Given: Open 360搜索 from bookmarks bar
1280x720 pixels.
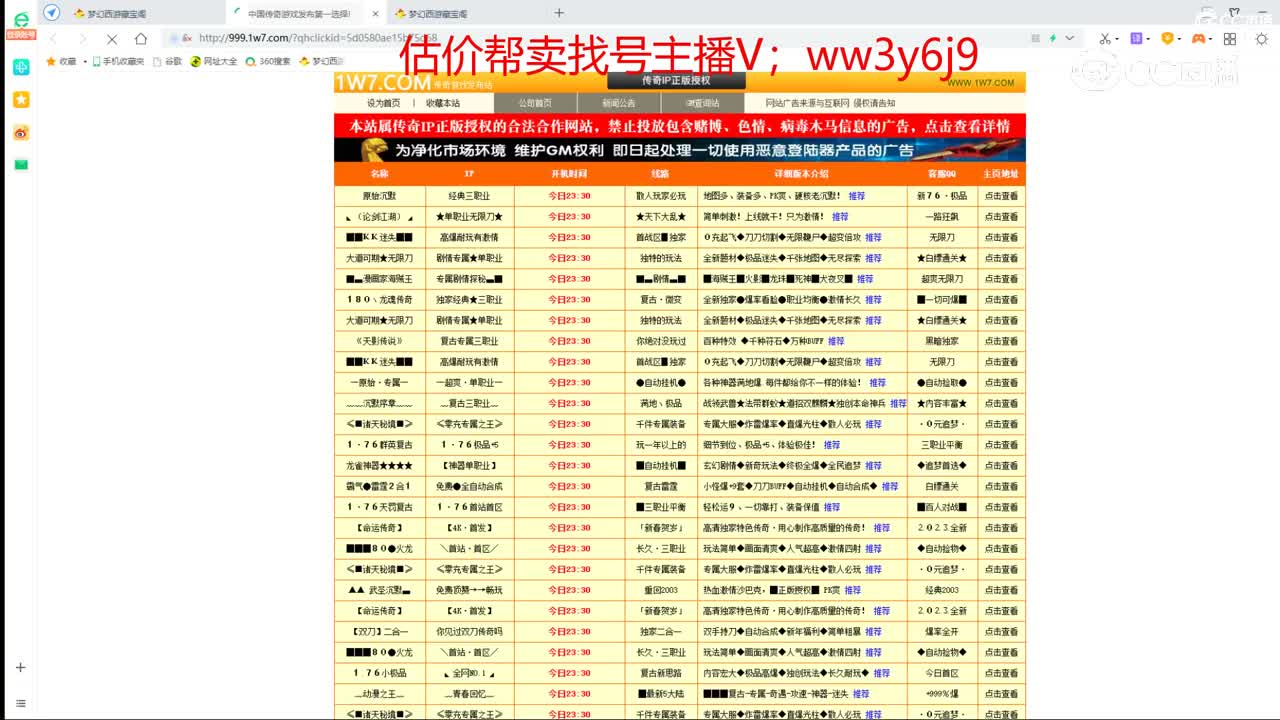Looking at the screenshot, I should [274, 60].
